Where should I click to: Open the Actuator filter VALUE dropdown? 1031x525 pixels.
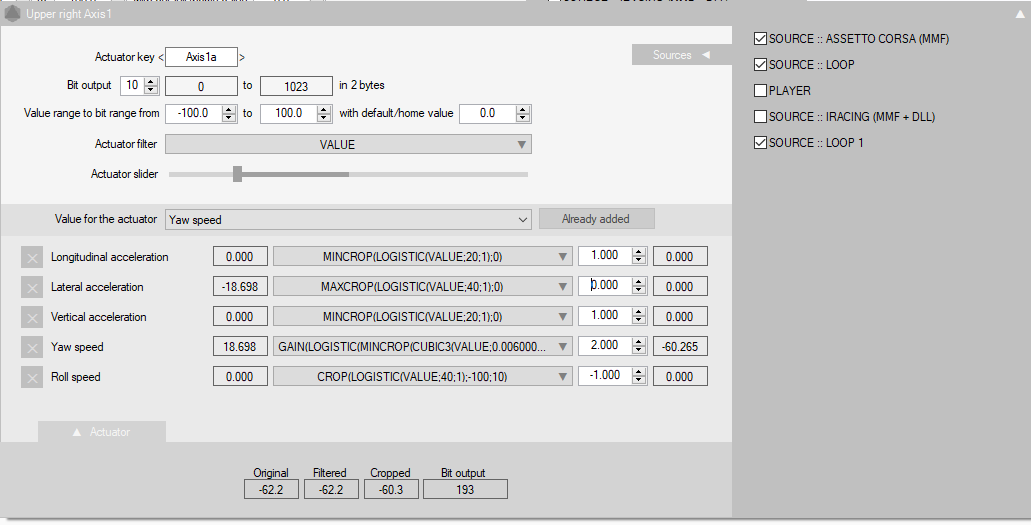348,145
